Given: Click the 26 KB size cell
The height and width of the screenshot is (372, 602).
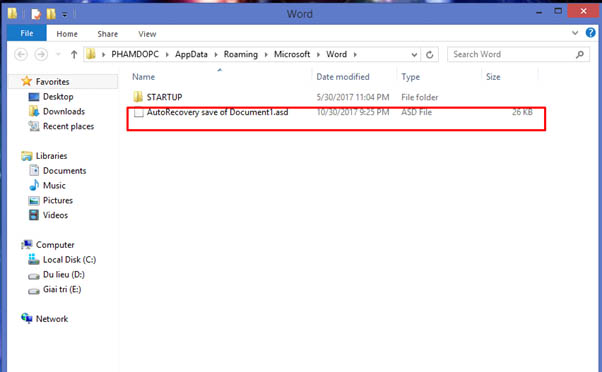Looking at the screenshot, I should [522, 112].
